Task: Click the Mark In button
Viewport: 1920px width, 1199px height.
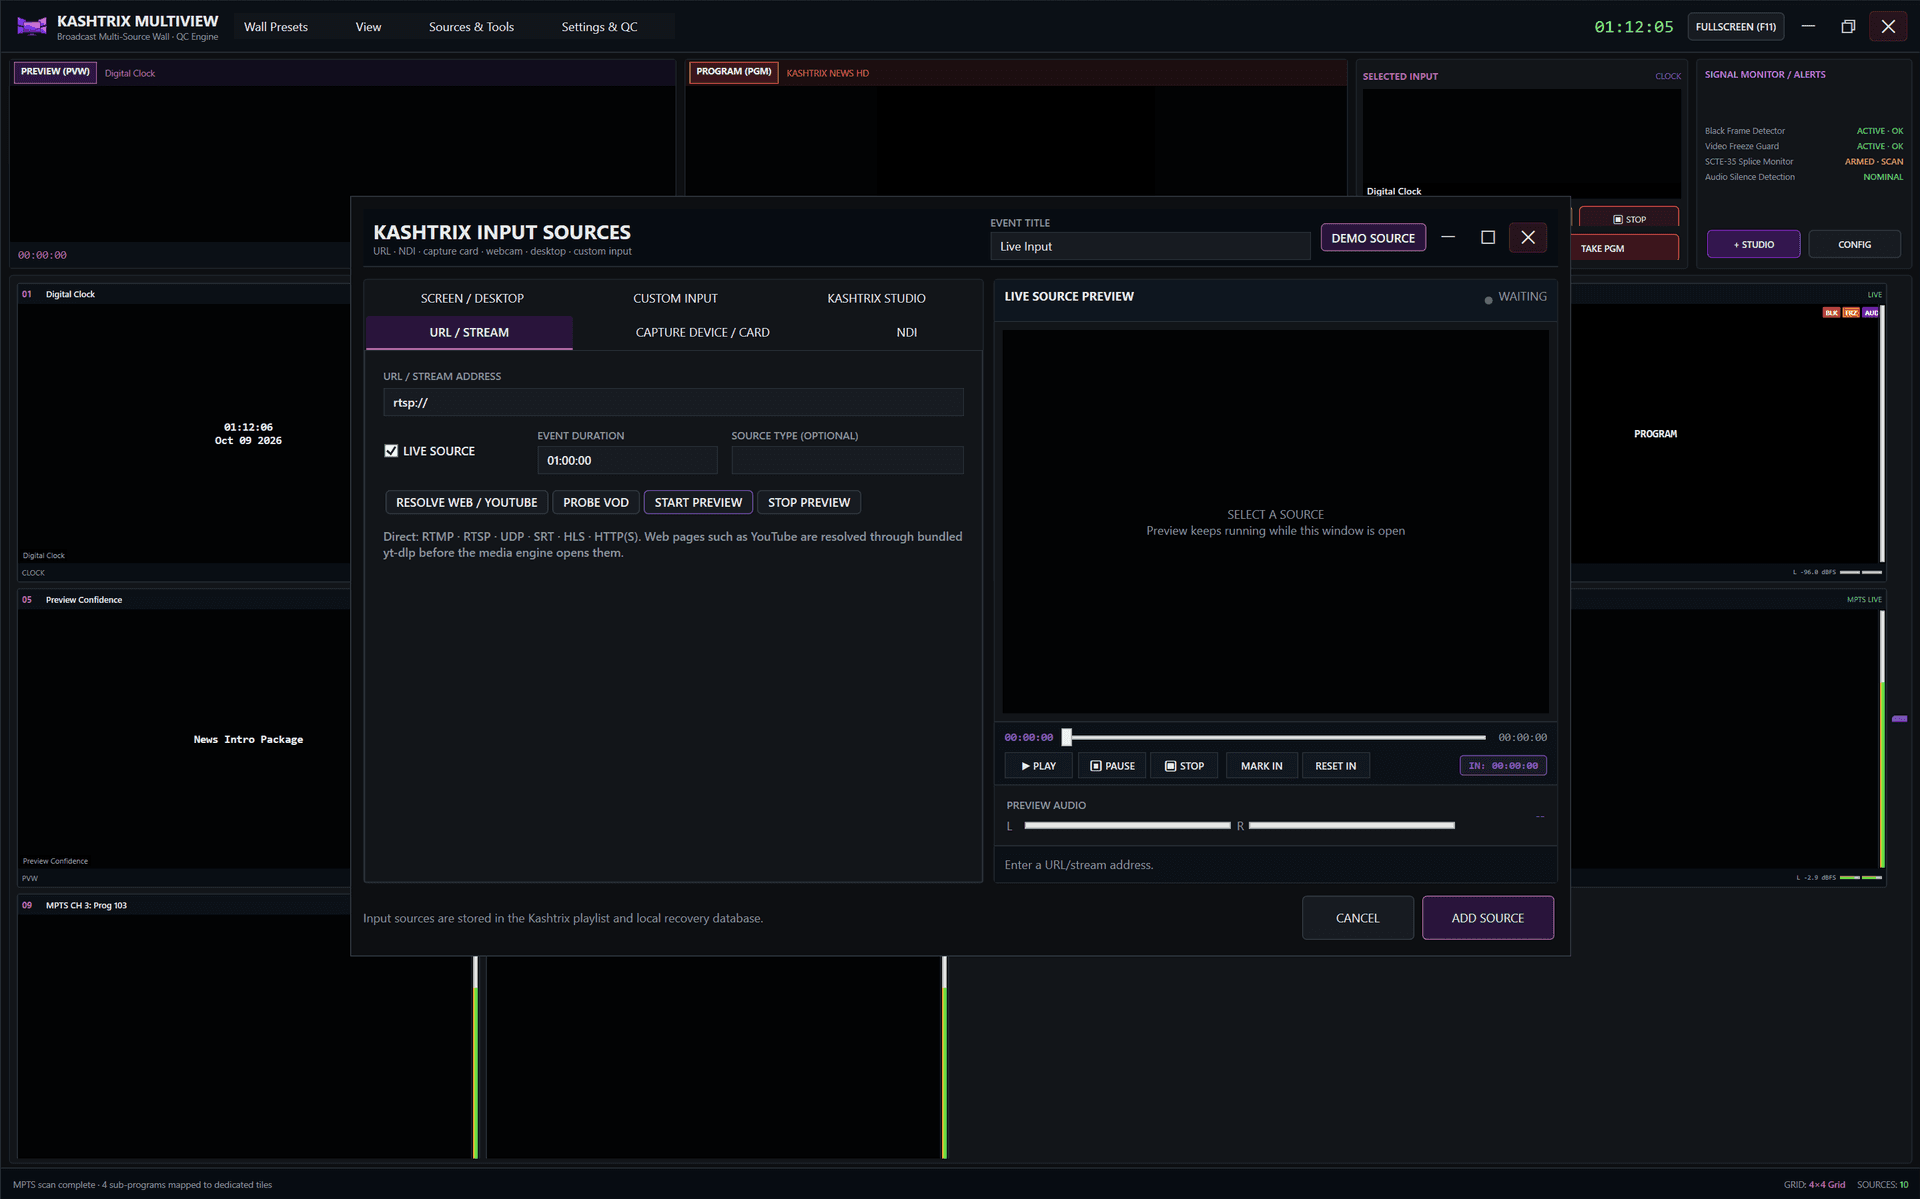Action: tap(1261, 766)
